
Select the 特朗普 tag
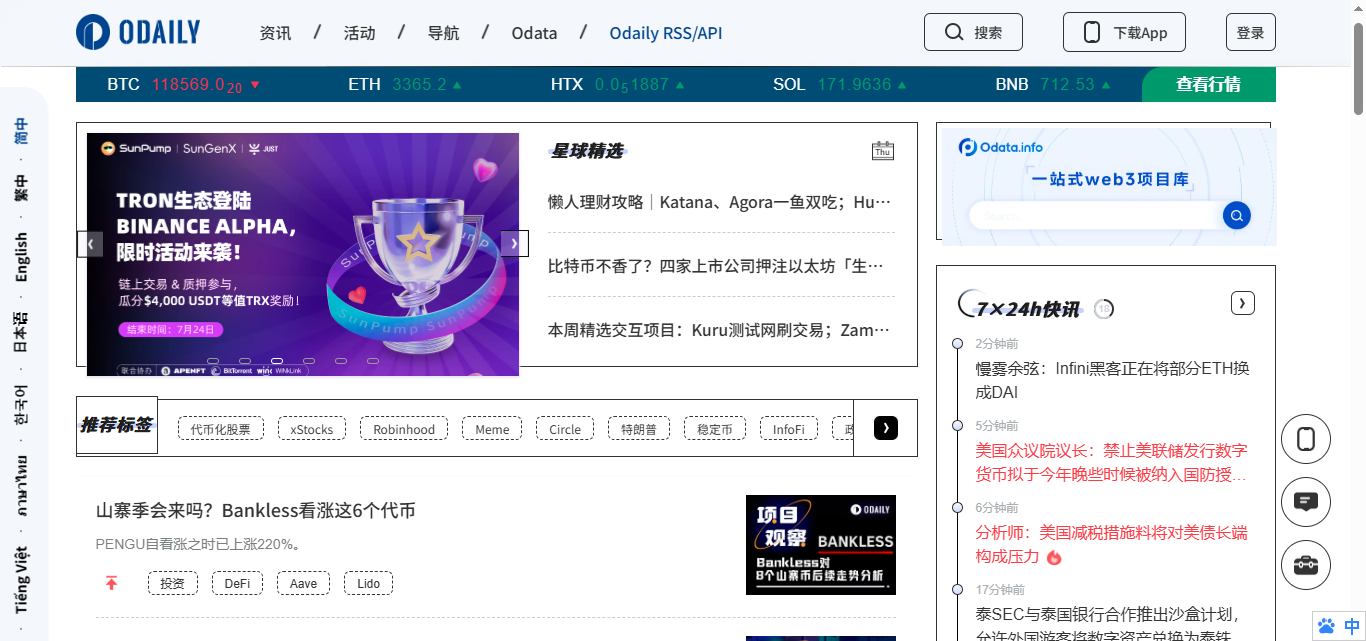click(639, 429)
